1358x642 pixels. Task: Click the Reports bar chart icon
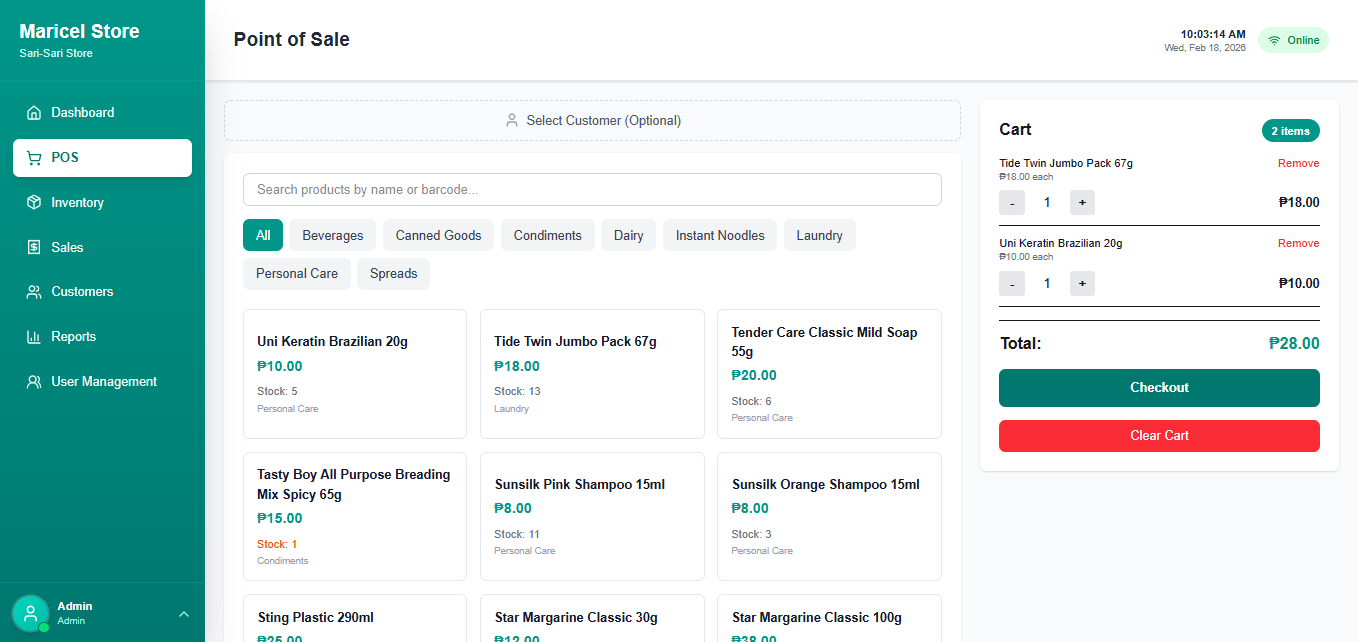tap(34, 337)
